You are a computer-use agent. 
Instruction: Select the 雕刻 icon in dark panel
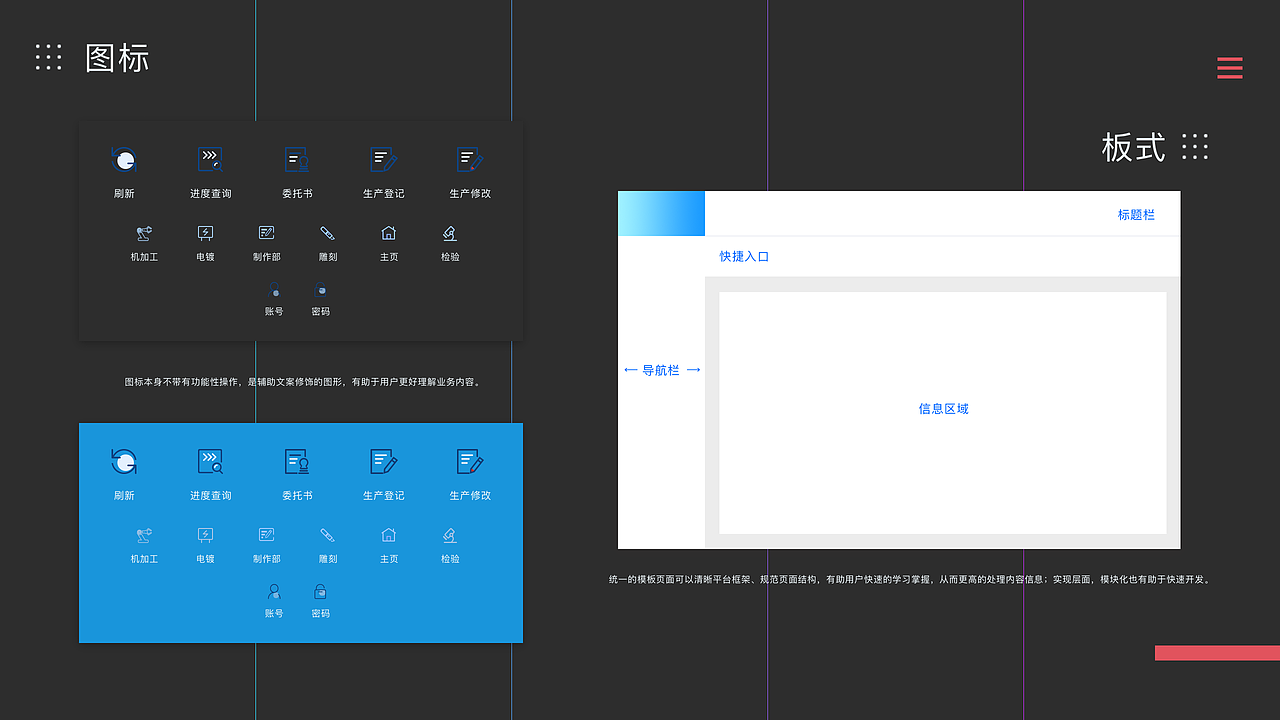pos(327,233)
